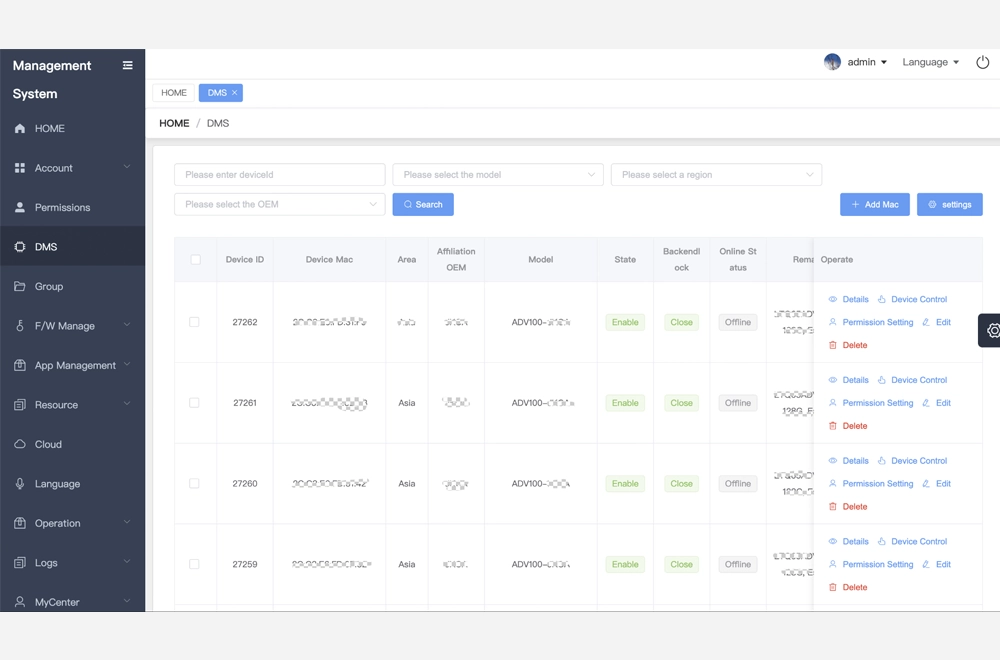
Task: Check the box for device 27260
Action: (x=194, y=483)
